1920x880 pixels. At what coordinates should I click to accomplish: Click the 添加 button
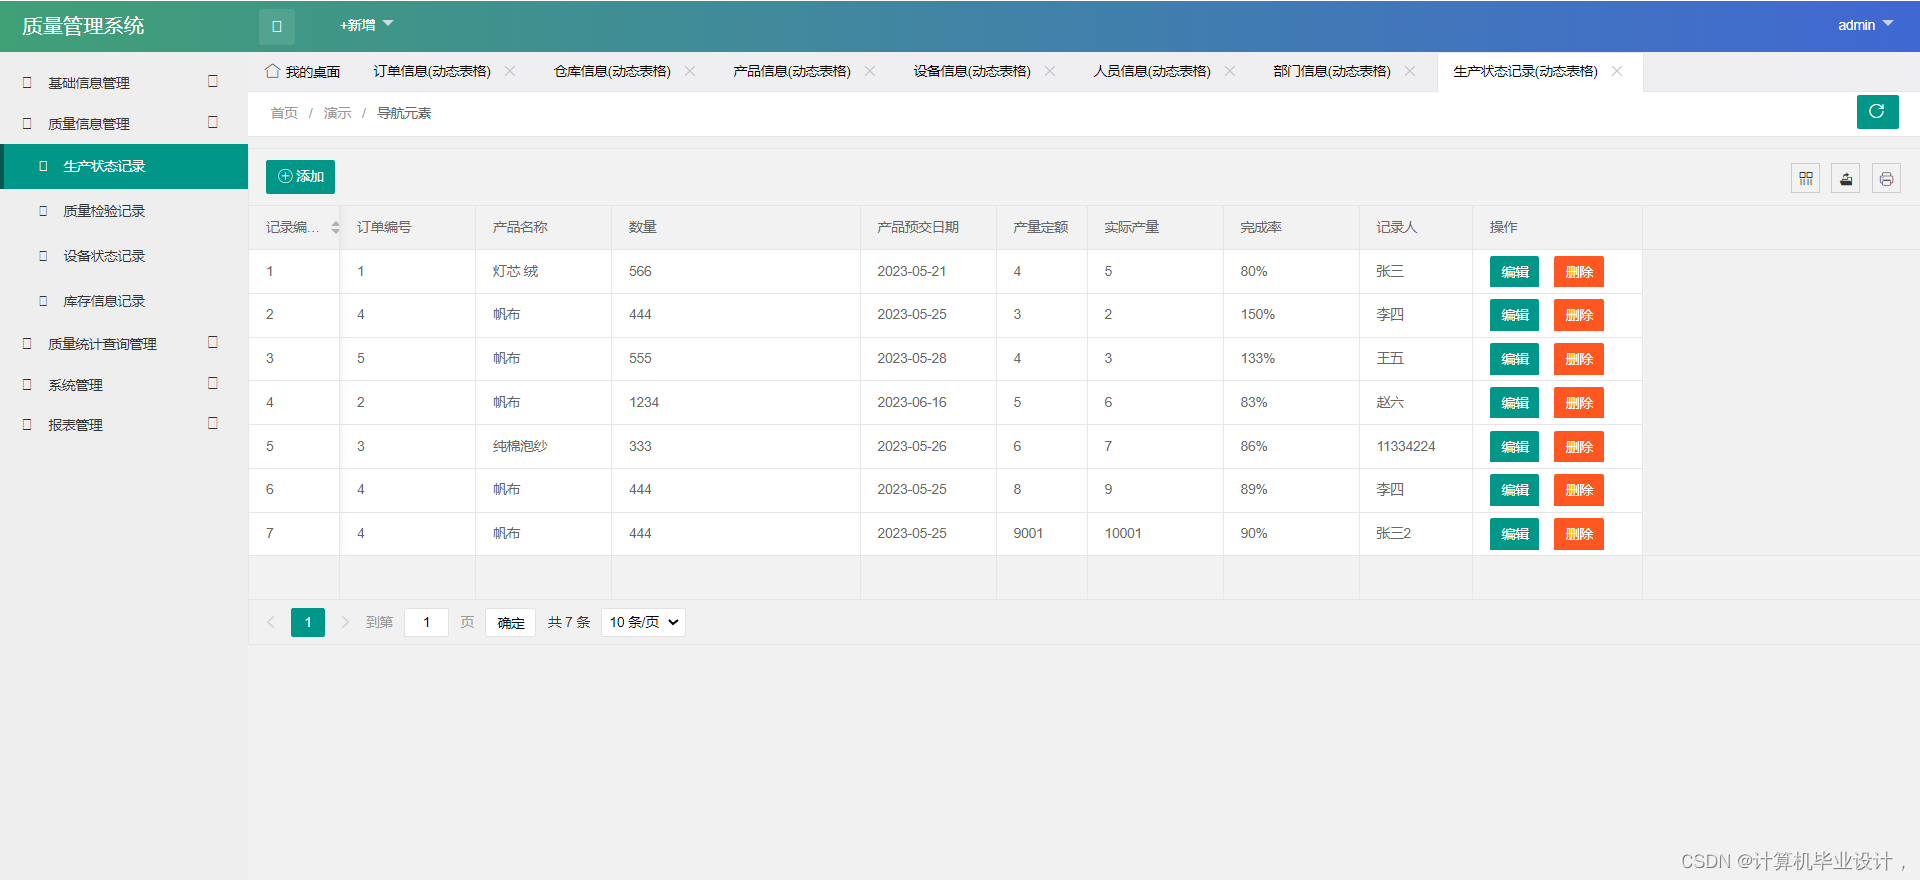click(300, 177)
